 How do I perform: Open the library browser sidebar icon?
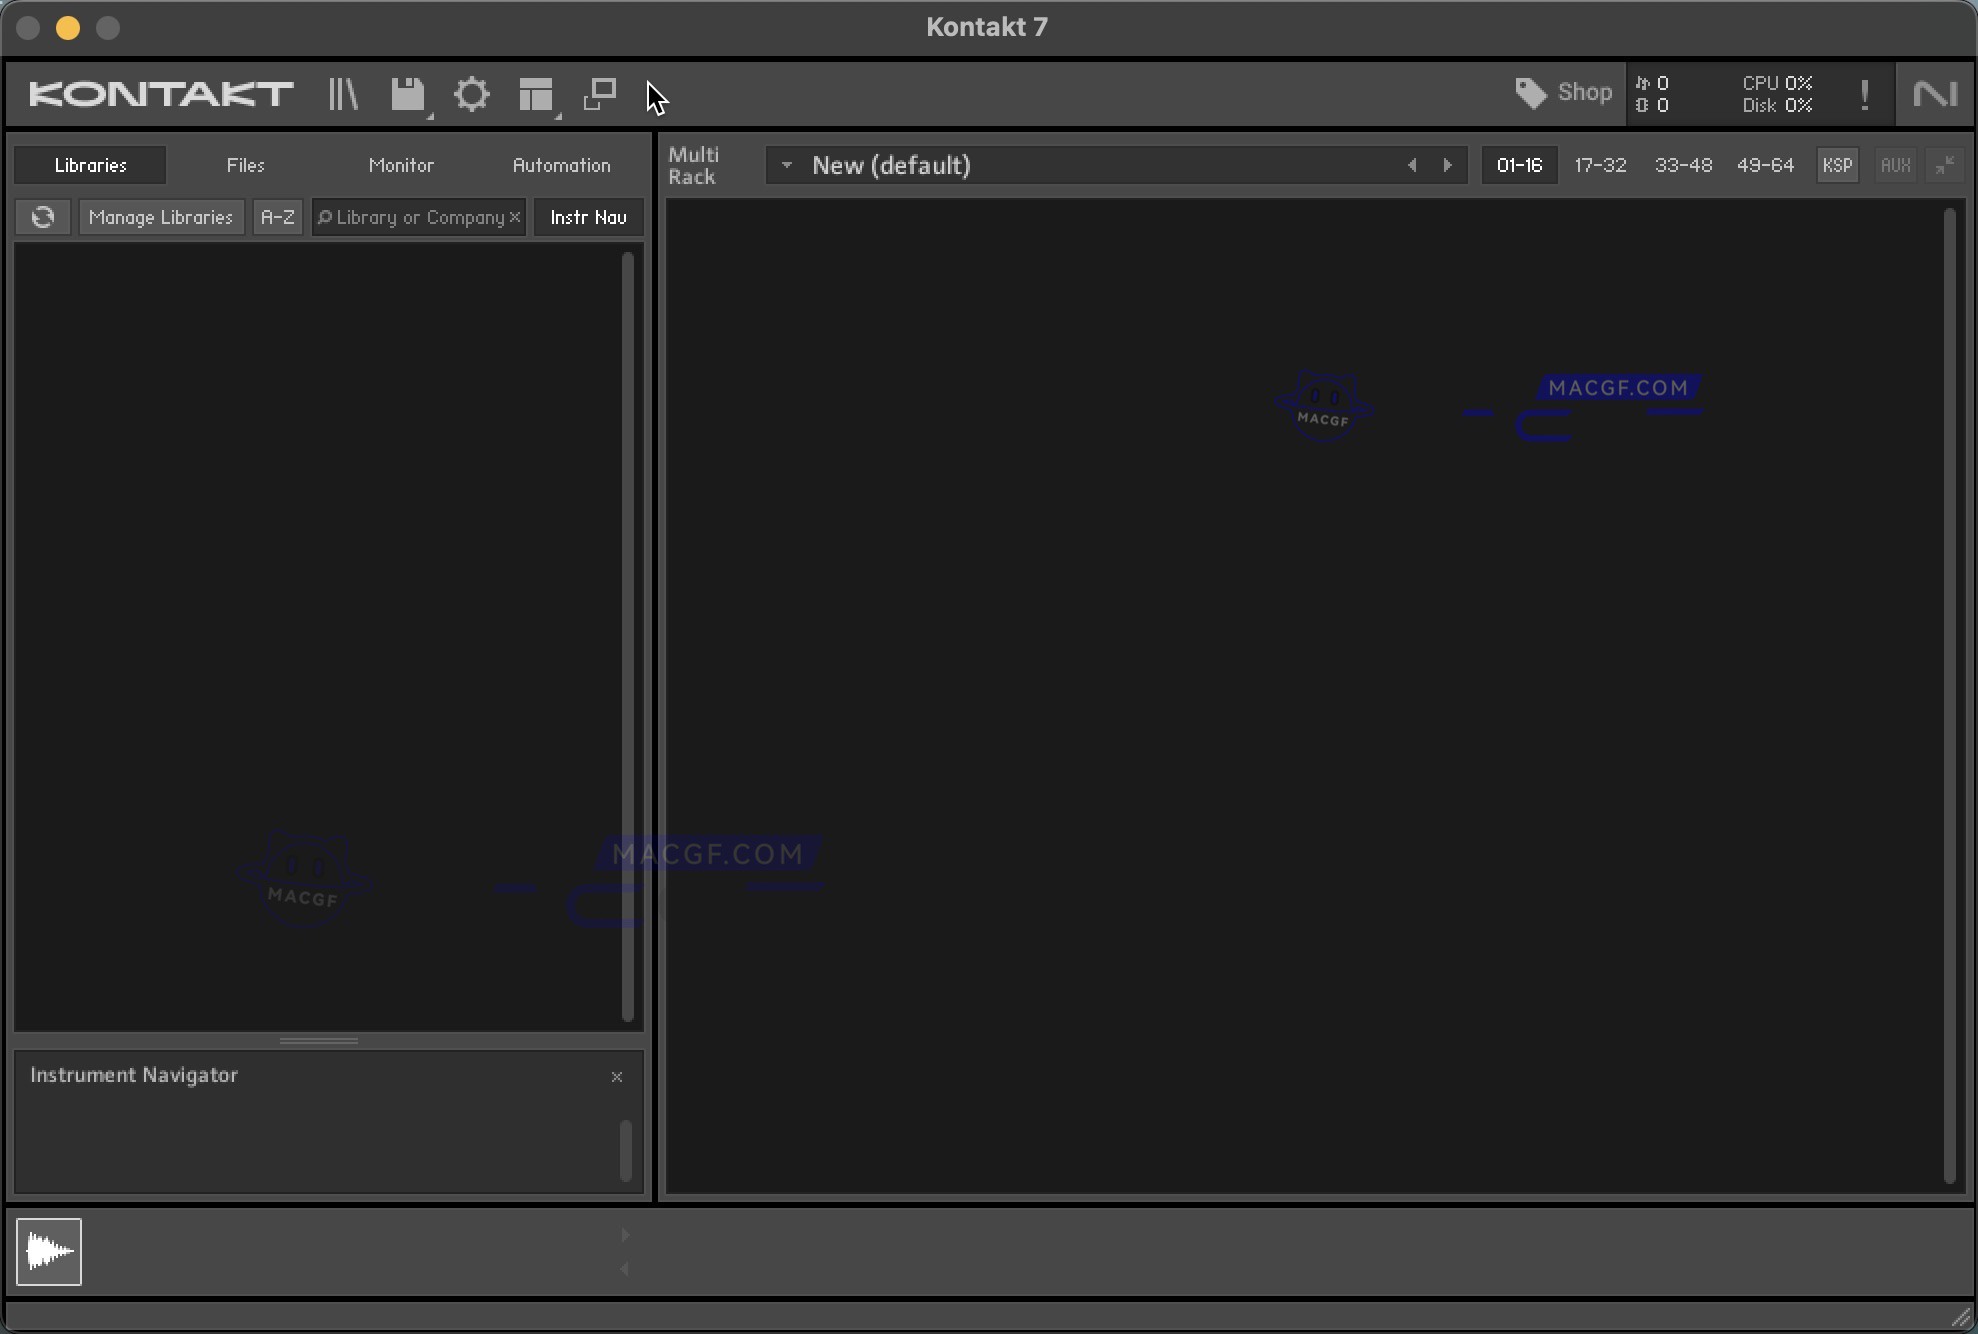point(342,94)
